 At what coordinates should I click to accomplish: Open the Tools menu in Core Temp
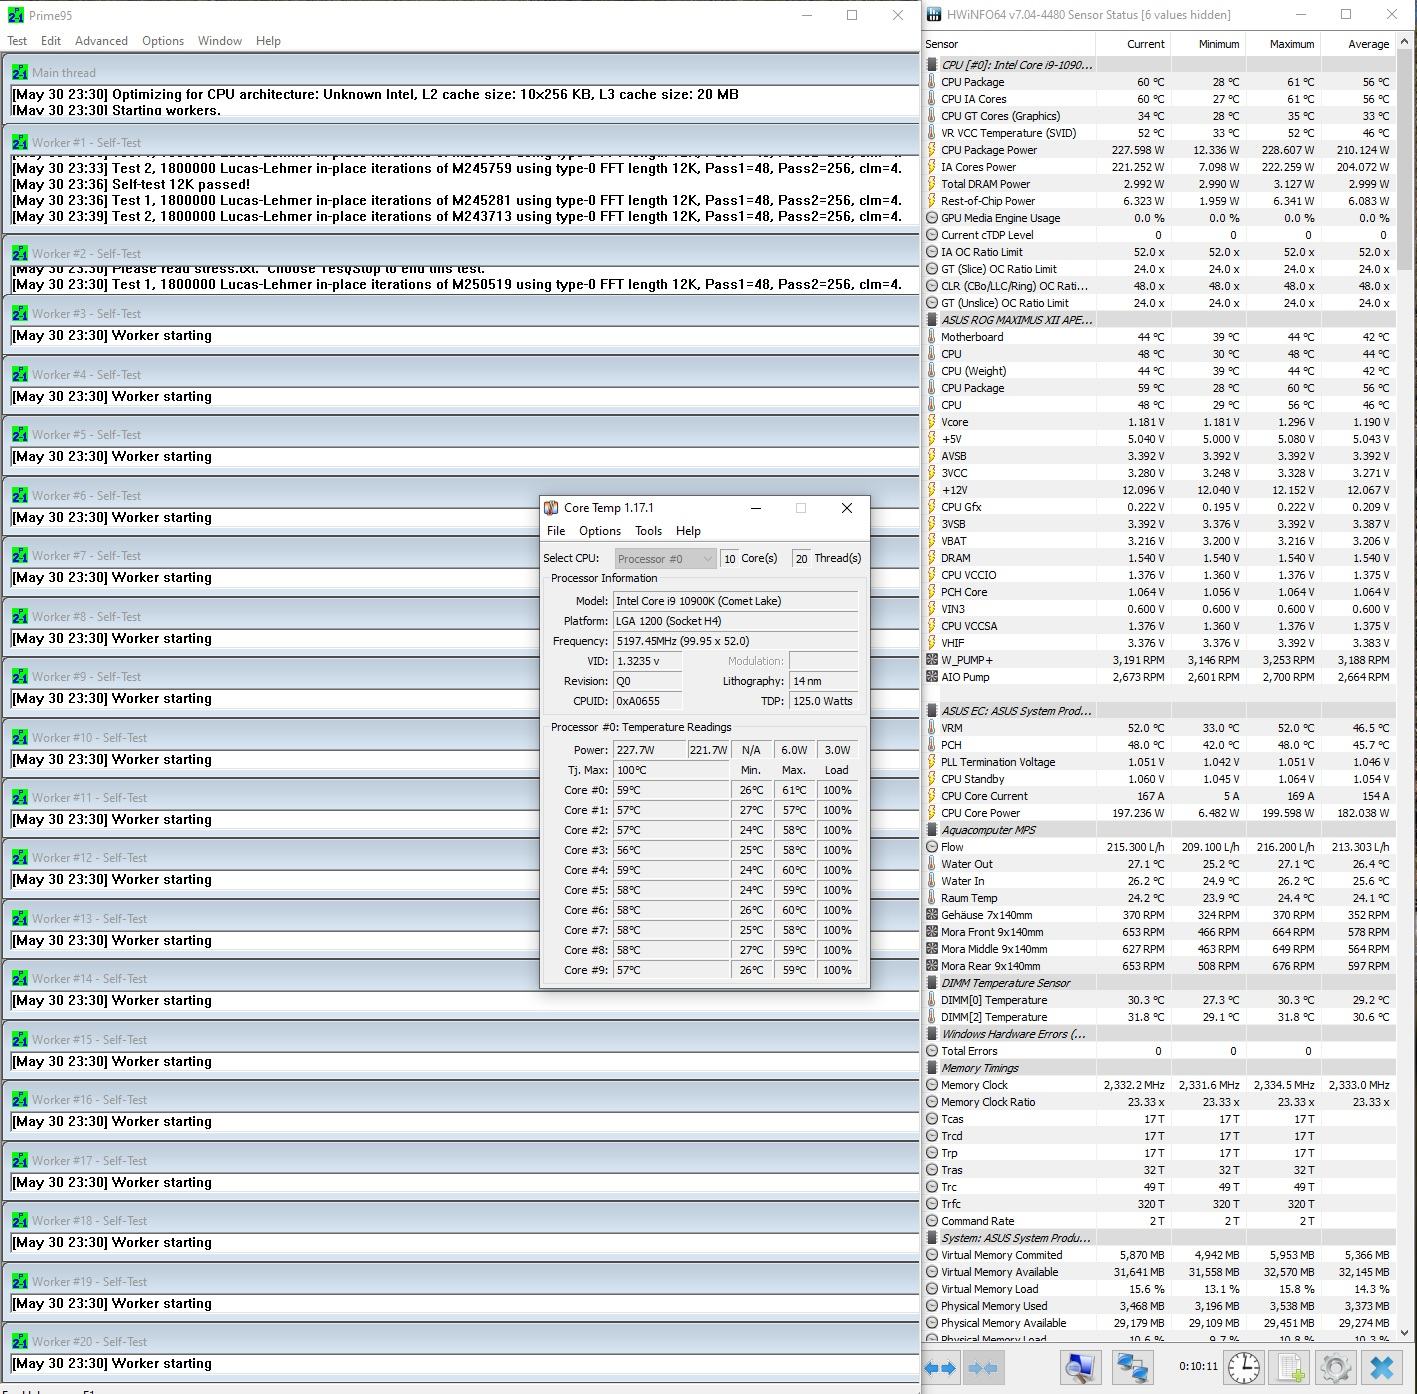pos(648,531)
